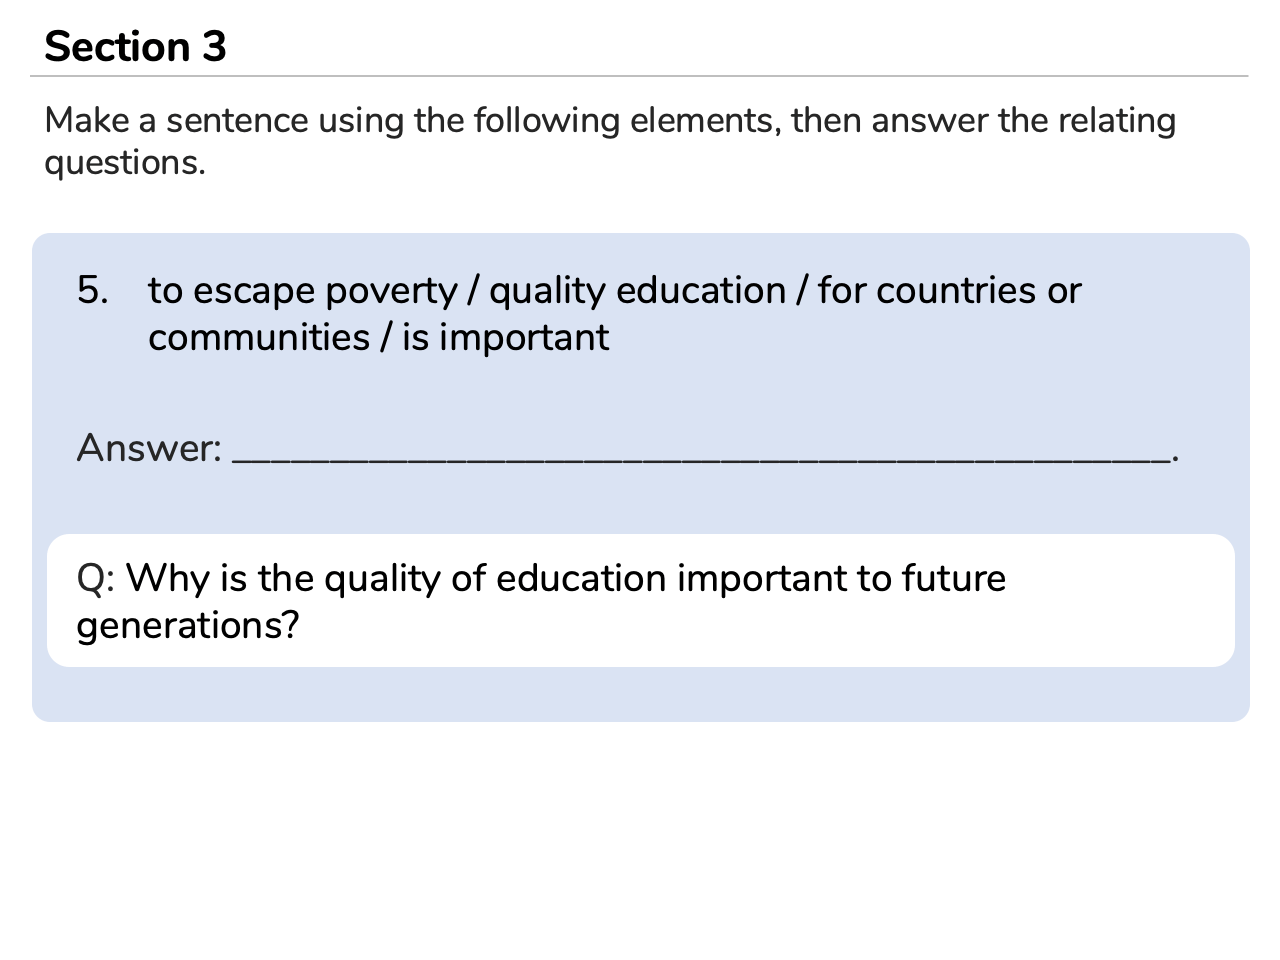Click the question number 5
The image size is (1280, 960).
(x=91, y=290)
